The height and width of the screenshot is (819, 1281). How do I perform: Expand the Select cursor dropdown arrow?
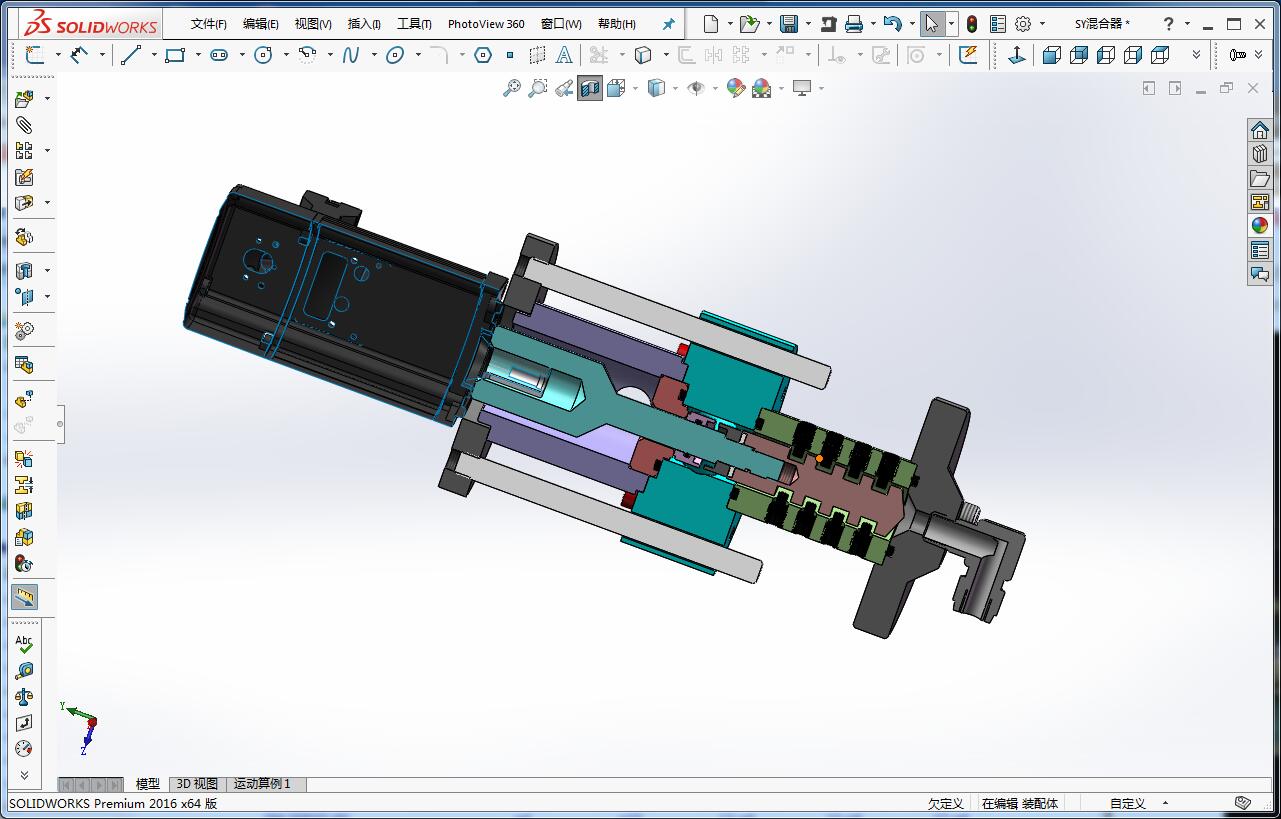(951, 24)
